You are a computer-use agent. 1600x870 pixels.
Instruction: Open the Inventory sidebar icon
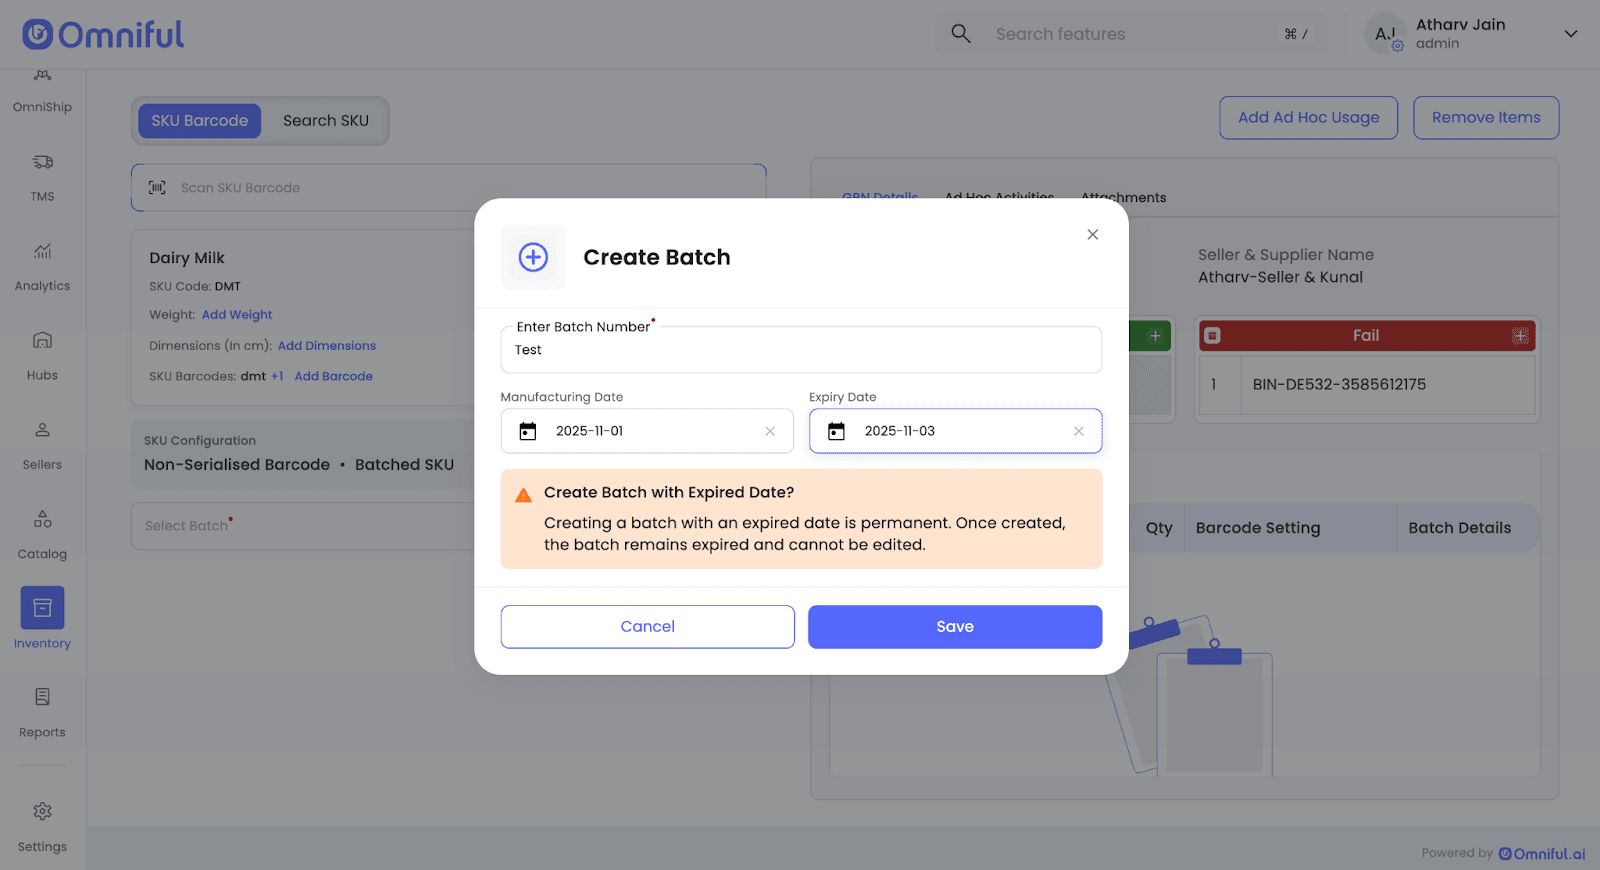point(42,608)
